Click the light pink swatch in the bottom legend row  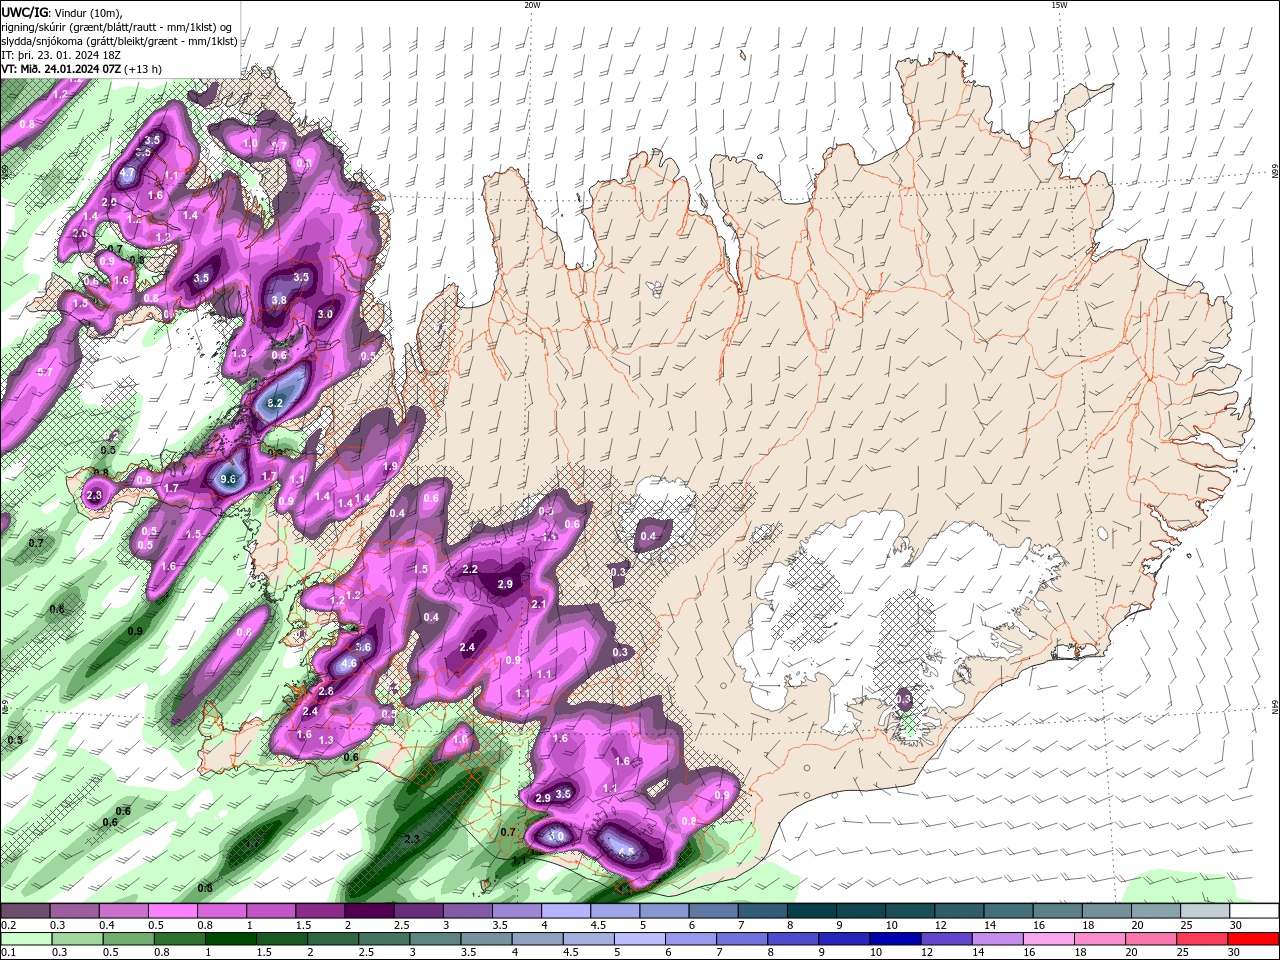(x=1049, y=939)
